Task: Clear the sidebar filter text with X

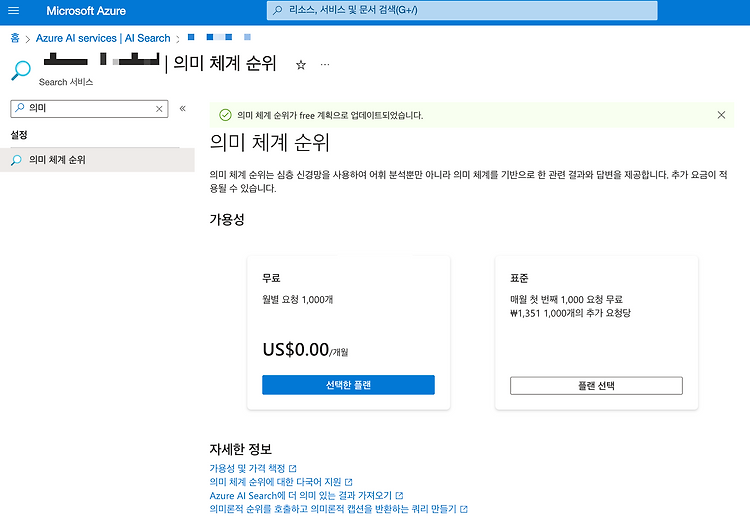Action: coord(159,109)
